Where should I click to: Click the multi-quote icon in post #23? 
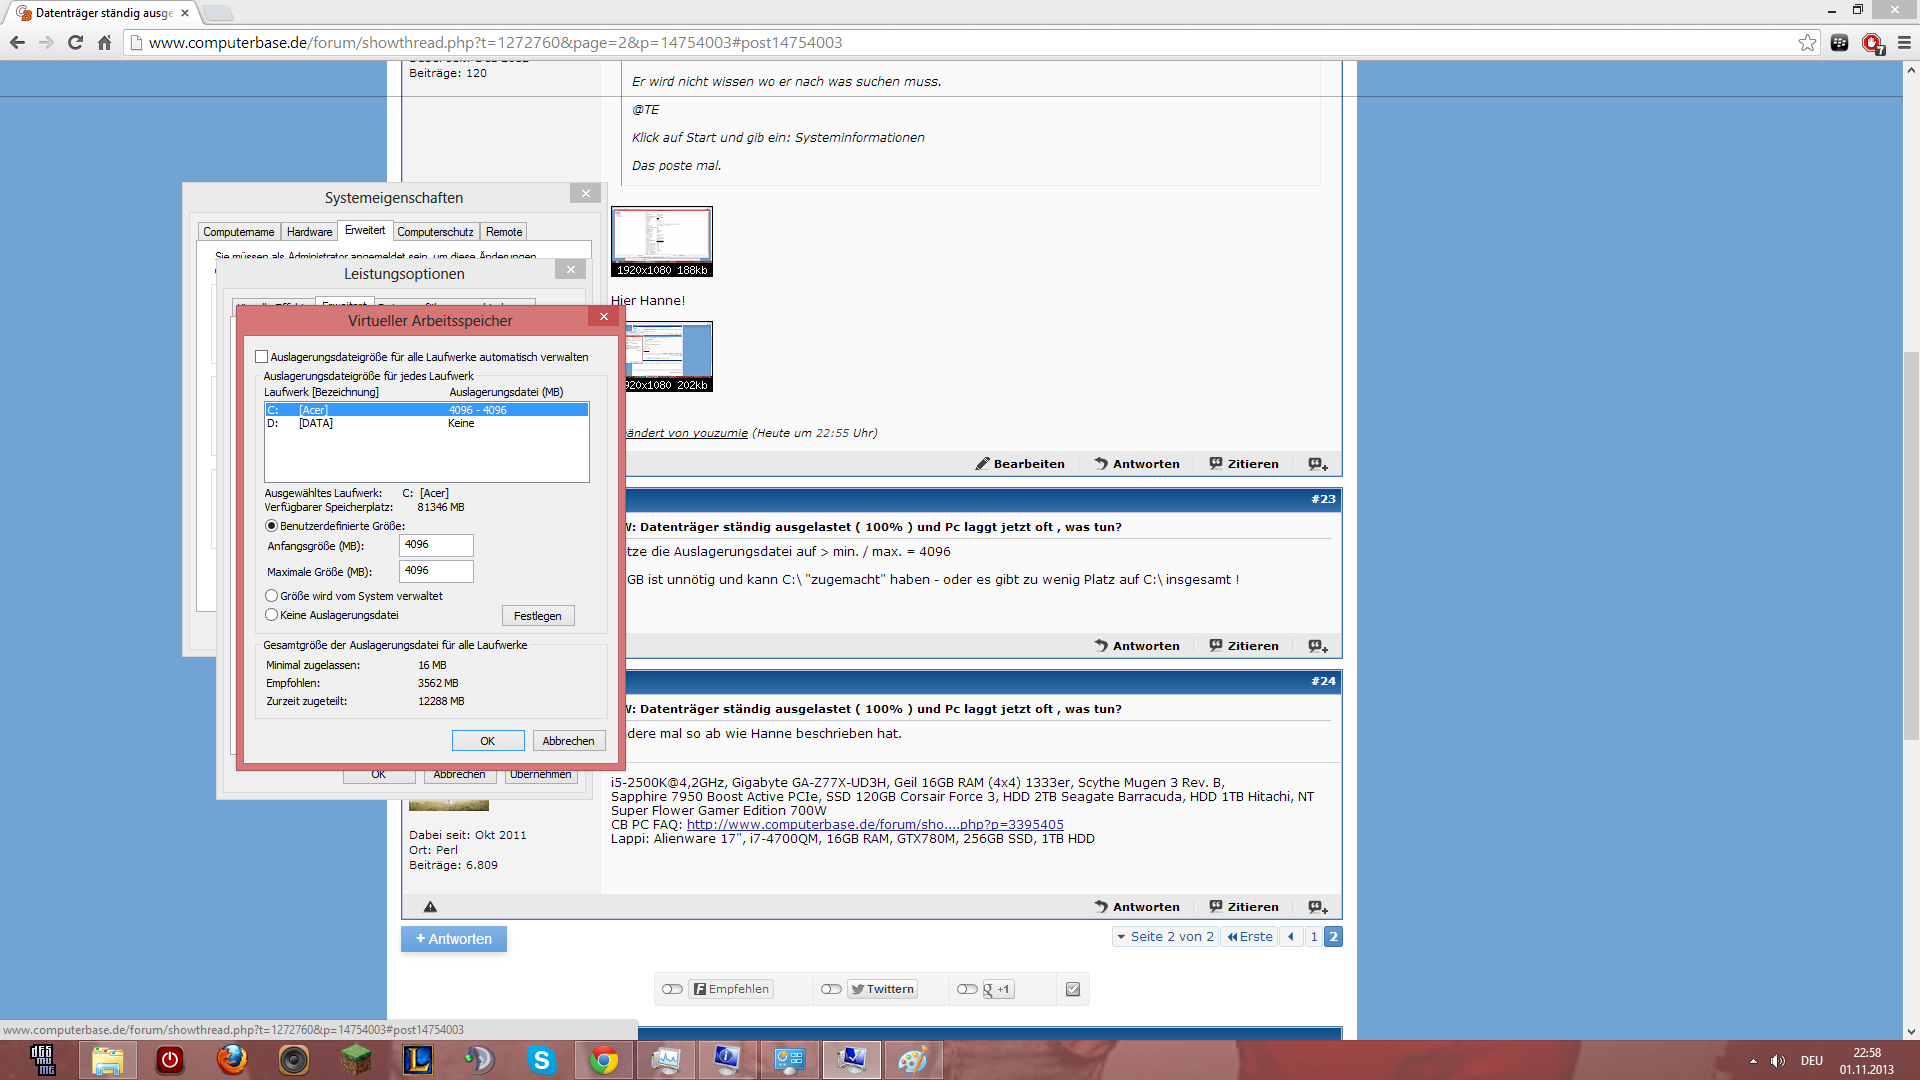(1318, 646)
